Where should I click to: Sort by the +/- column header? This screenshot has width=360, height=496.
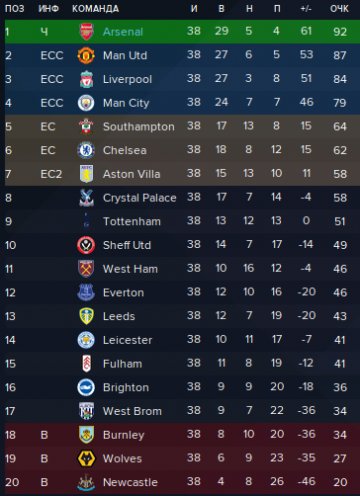pos(306,9)
